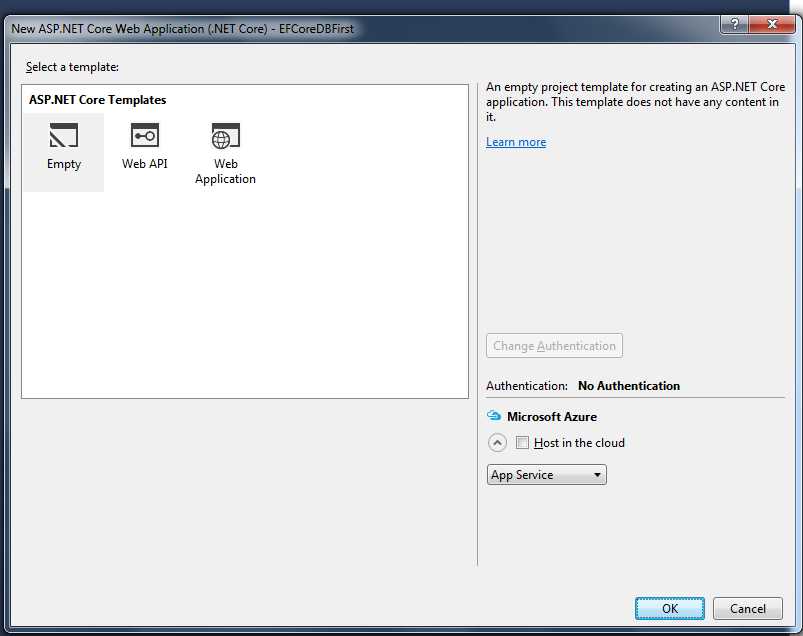Open the Learn more link
The height and width of the screenshot is (636, 803).
pyautogui.click(x=516, y=142)
